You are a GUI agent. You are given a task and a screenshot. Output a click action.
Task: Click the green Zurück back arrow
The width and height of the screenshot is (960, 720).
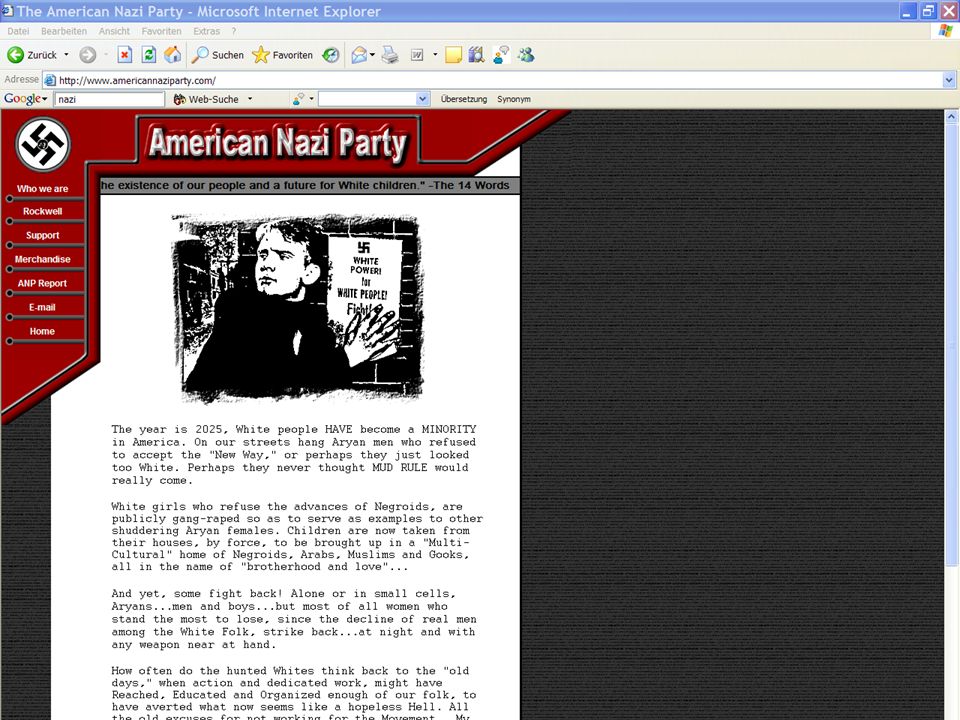point(15,55)
